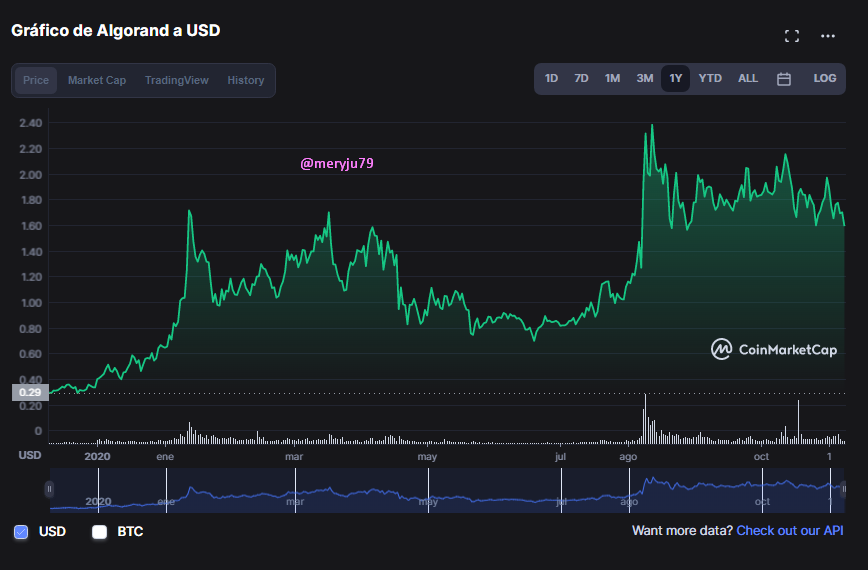Follow the Check out our API link
Screen dimensions: 868x570
pos(790,531)
